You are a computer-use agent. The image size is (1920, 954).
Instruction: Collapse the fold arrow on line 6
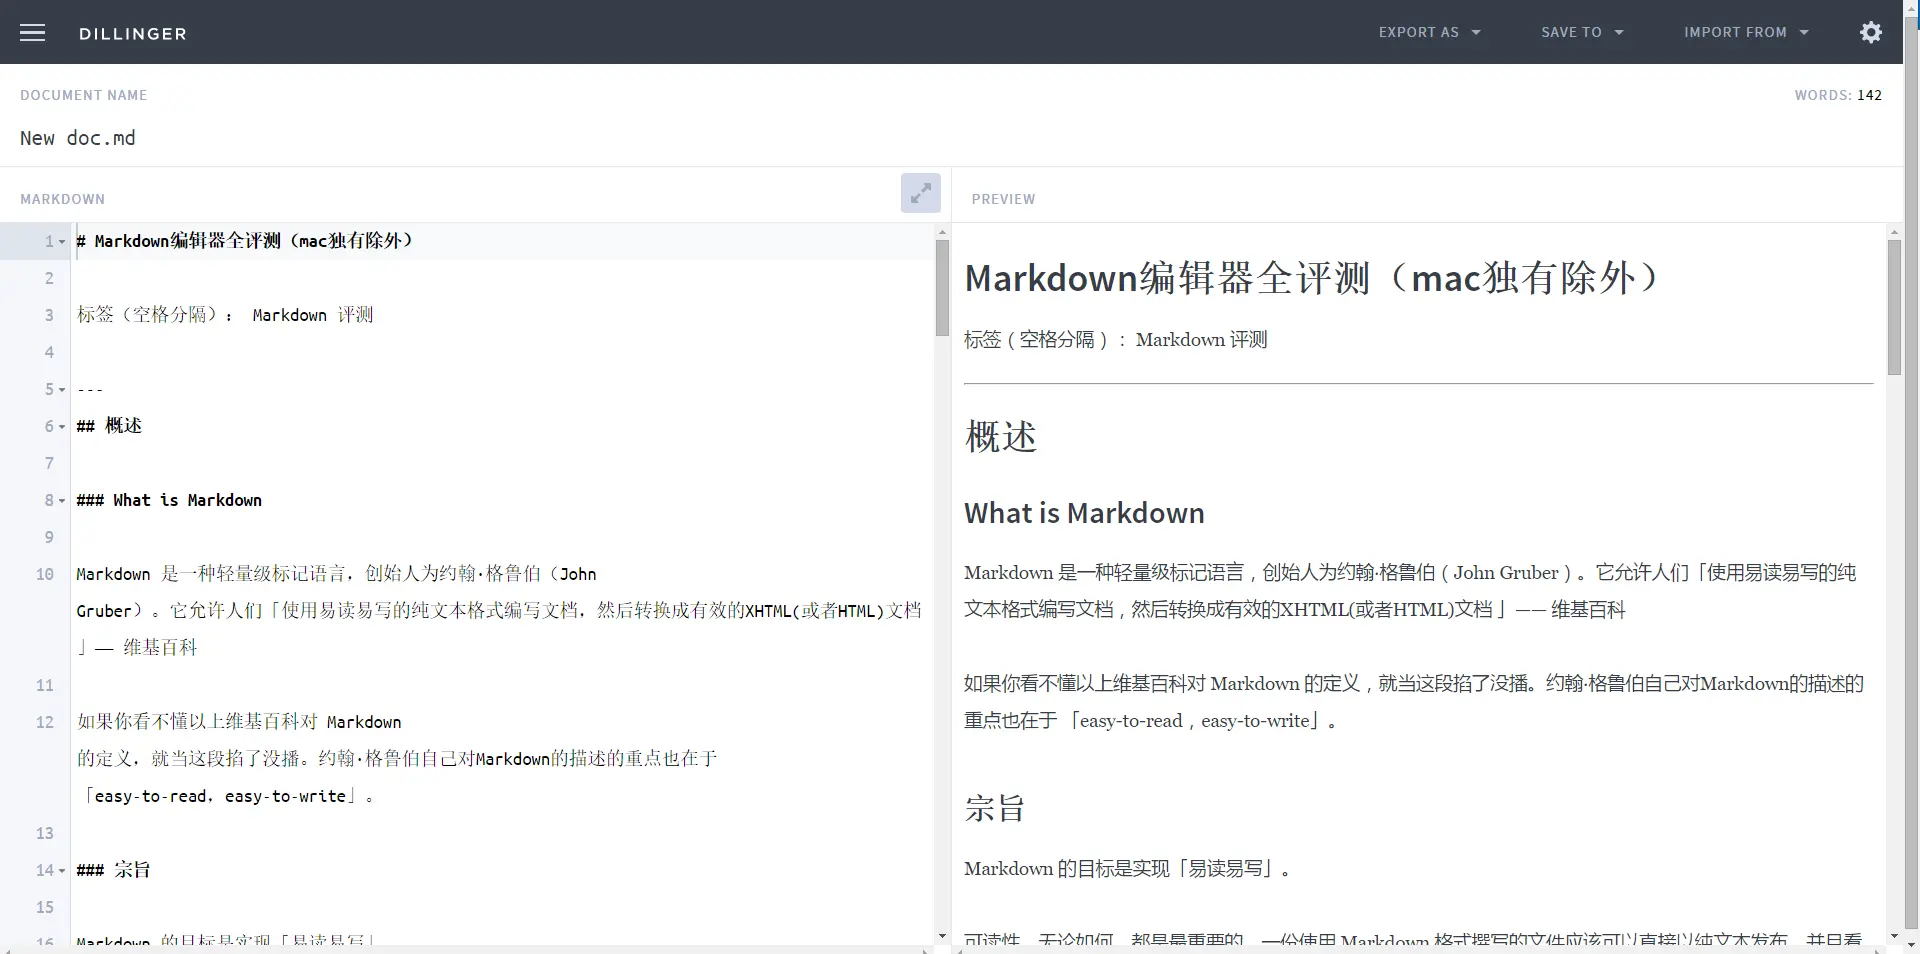[x=62, y=427]
